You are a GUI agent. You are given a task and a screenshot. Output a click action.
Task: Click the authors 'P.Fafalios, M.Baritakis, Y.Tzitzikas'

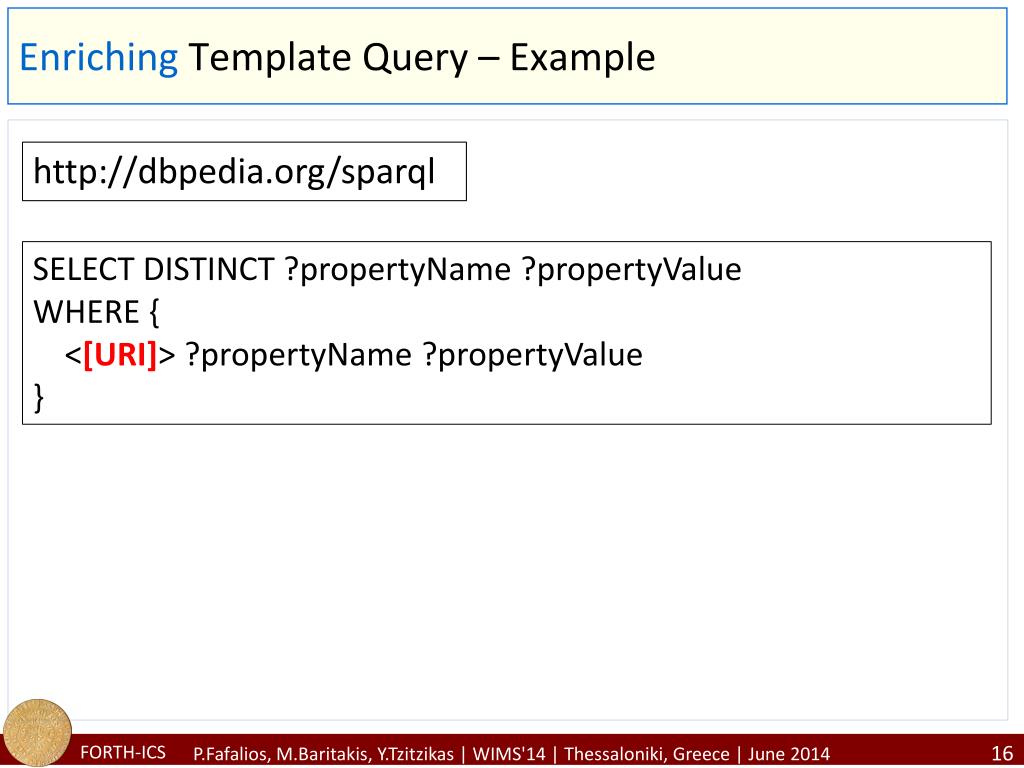pyautogui.click(x=323, y=754)
